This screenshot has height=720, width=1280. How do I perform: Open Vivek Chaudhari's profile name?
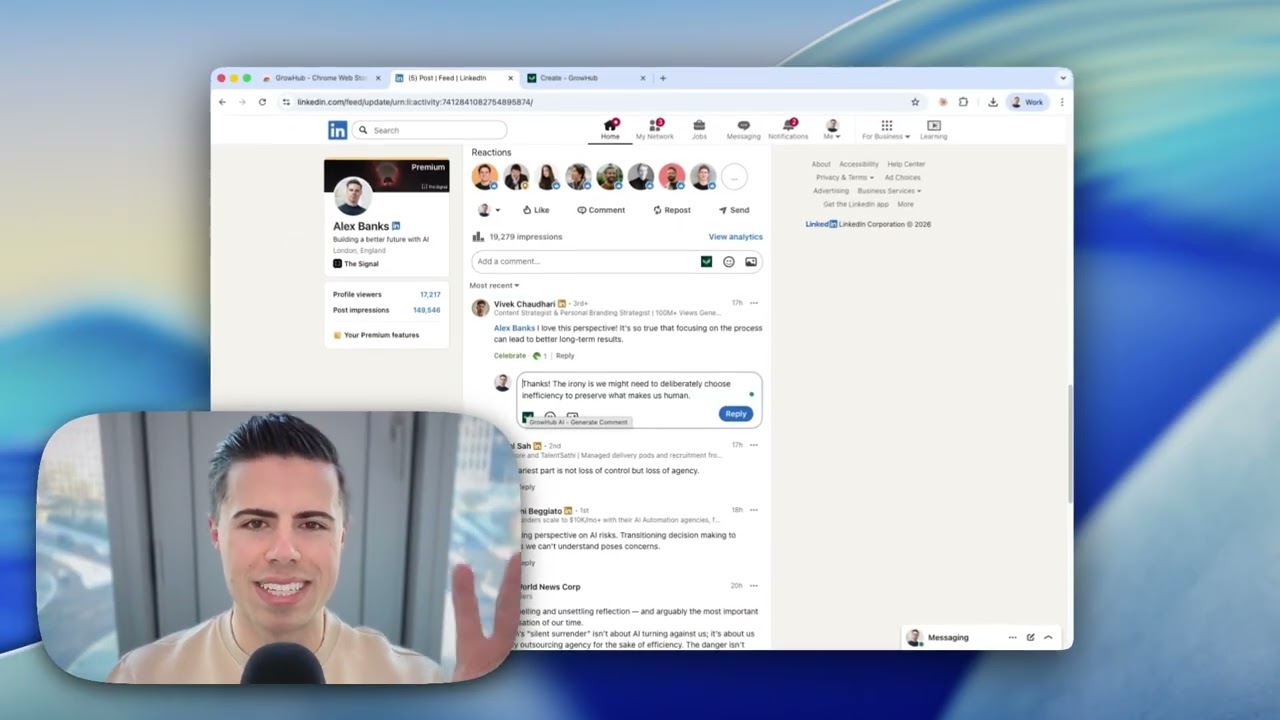click(524, 303)
